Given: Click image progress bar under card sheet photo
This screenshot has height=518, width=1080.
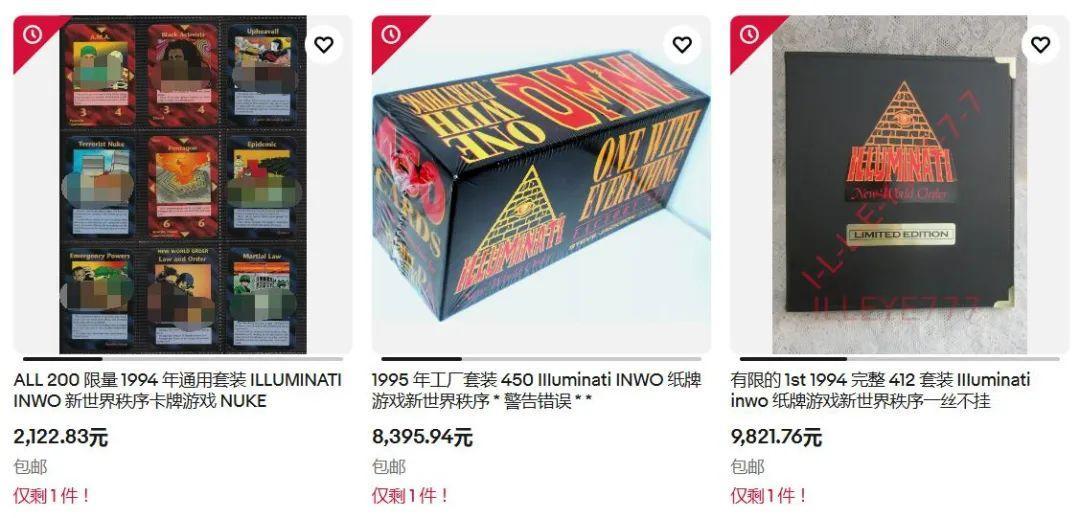Looking at the screenshot, I should click(183, 359).
